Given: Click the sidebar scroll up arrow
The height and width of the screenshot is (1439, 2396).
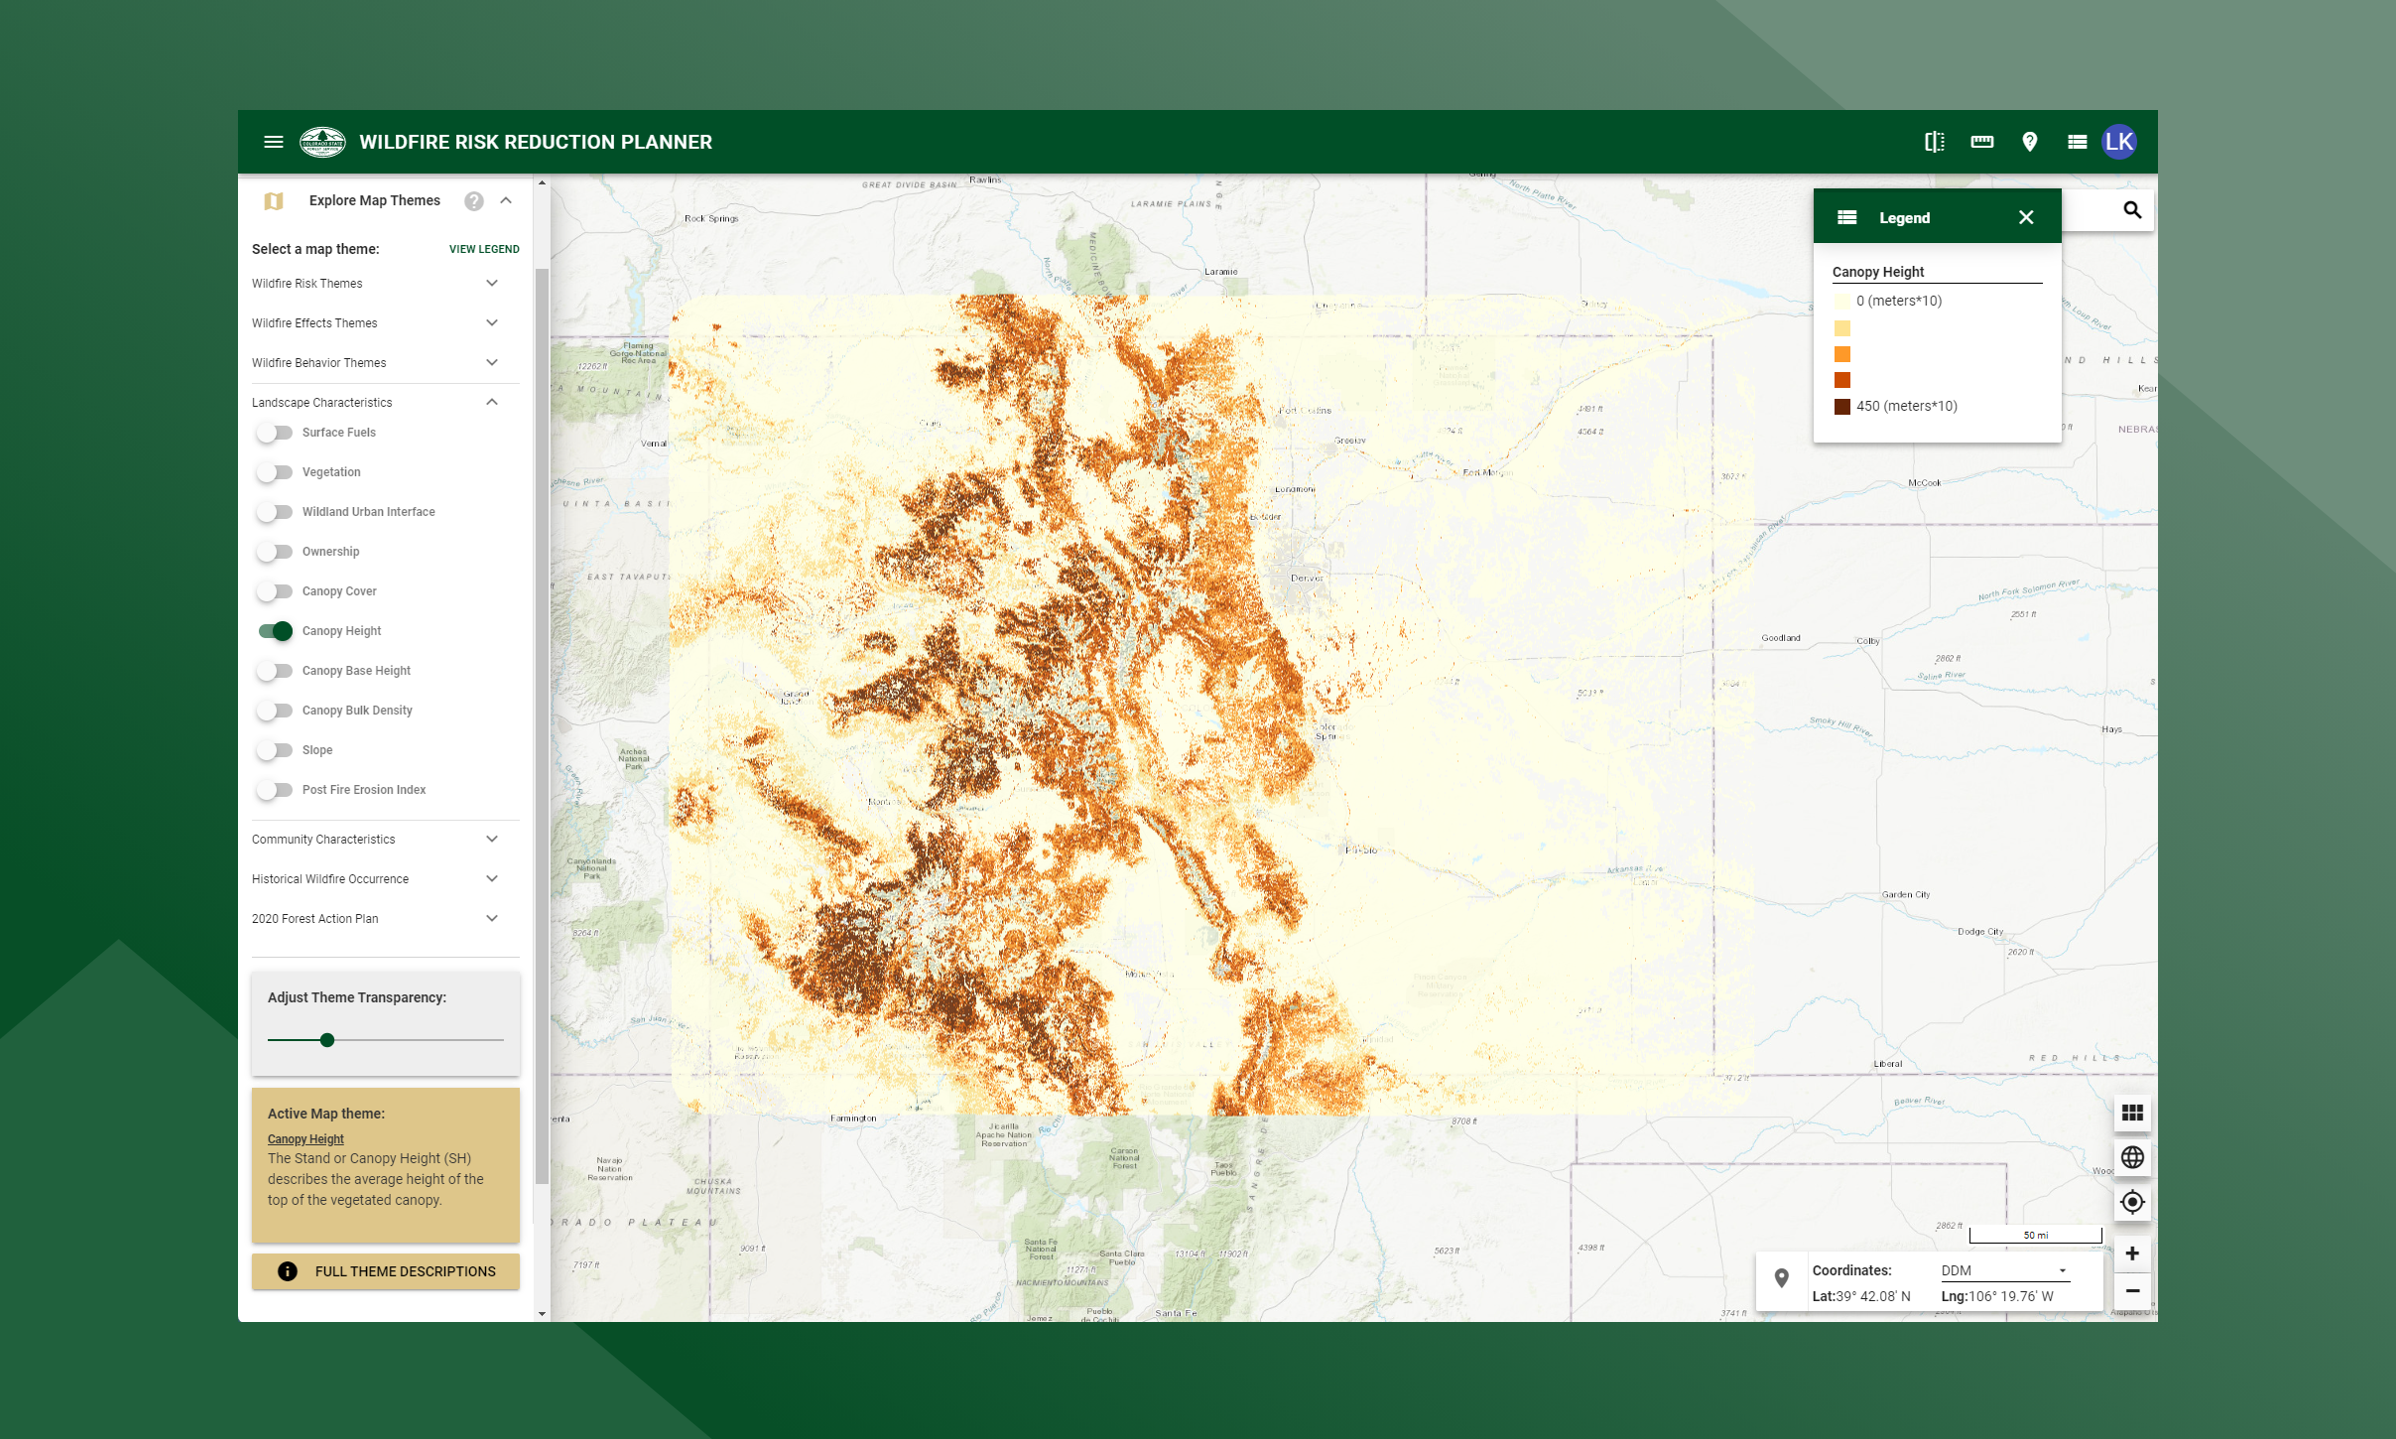Looking at the screenshot, I should click(542, 183).
